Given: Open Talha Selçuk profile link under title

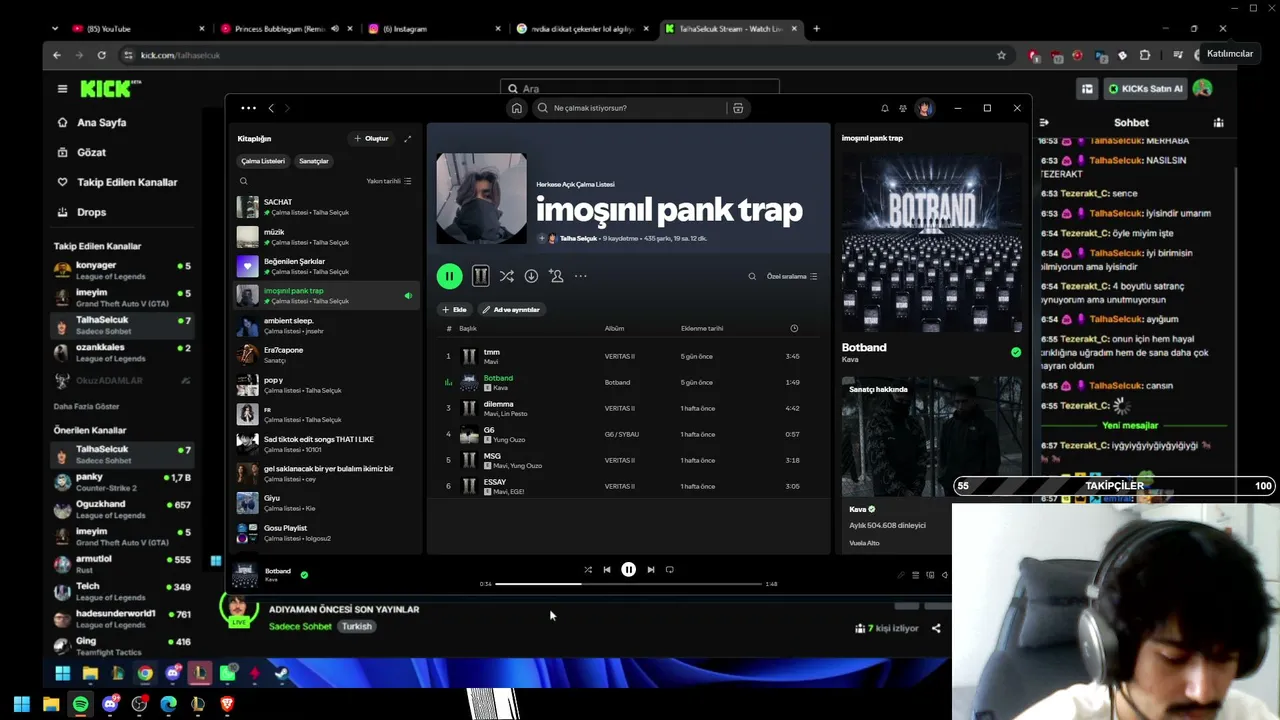Looking at the screenshot, I should pyautogui.click(x=578, y=239).
